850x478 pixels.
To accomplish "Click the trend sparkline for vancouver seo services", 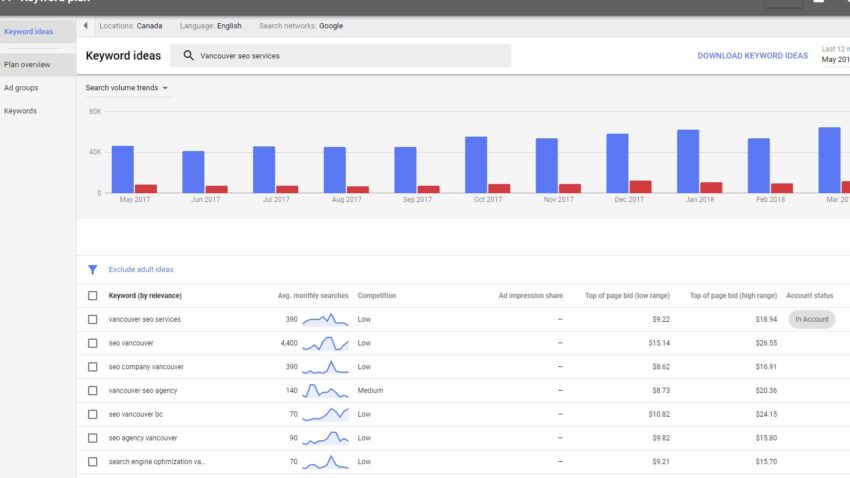I will tap(325, 319).
